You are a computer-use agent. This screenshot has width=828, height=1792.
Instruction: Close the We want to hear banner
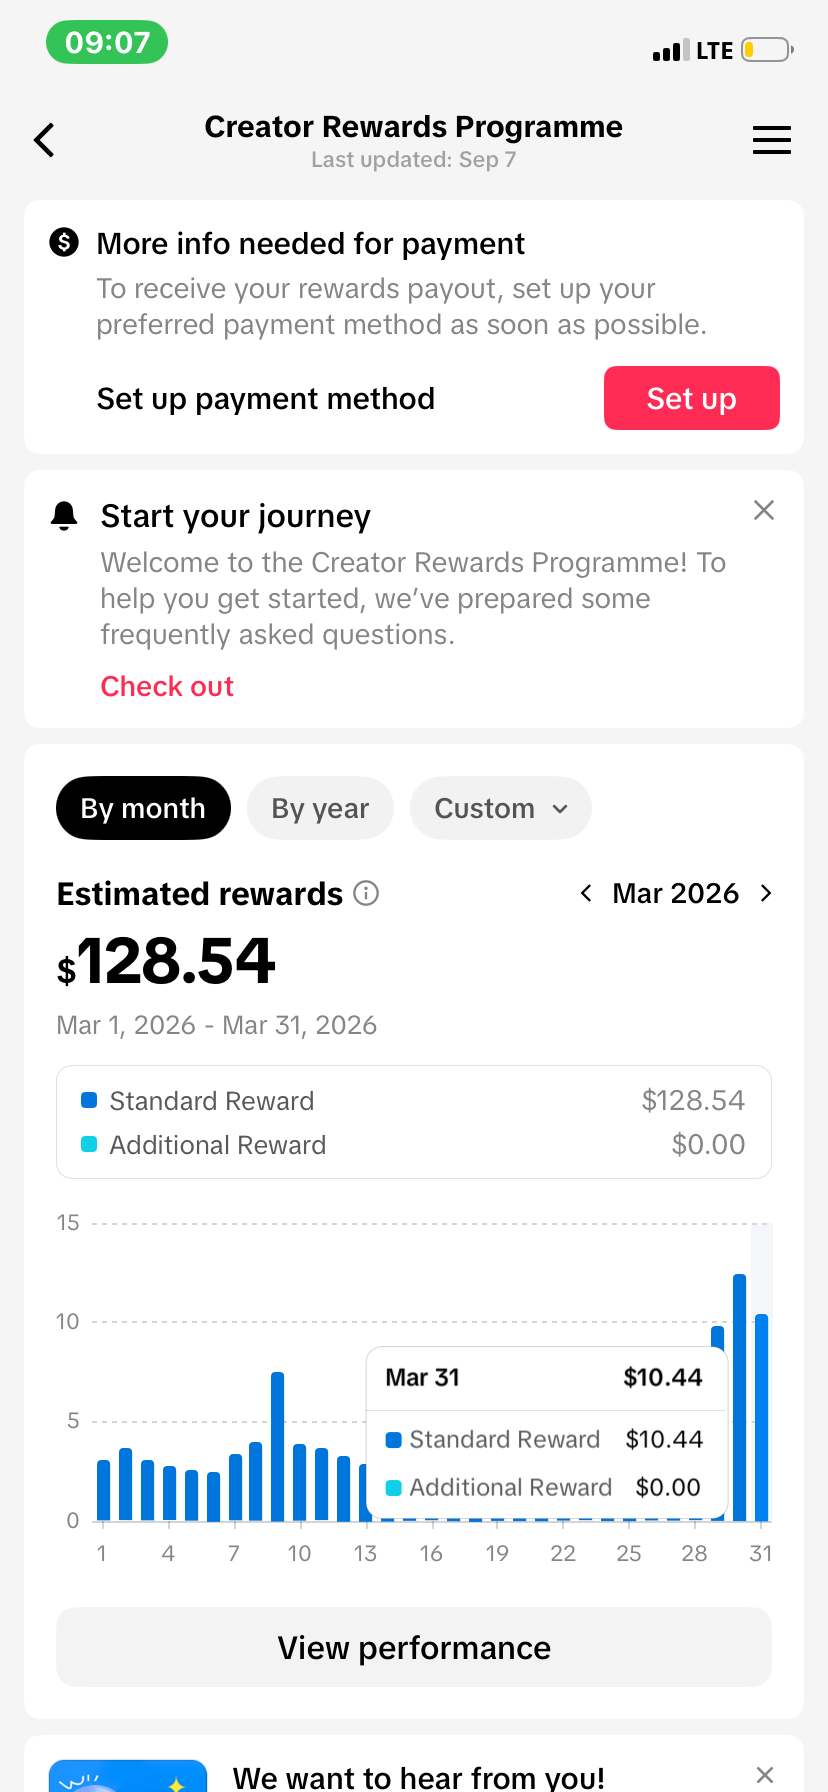click(765, 1775)
